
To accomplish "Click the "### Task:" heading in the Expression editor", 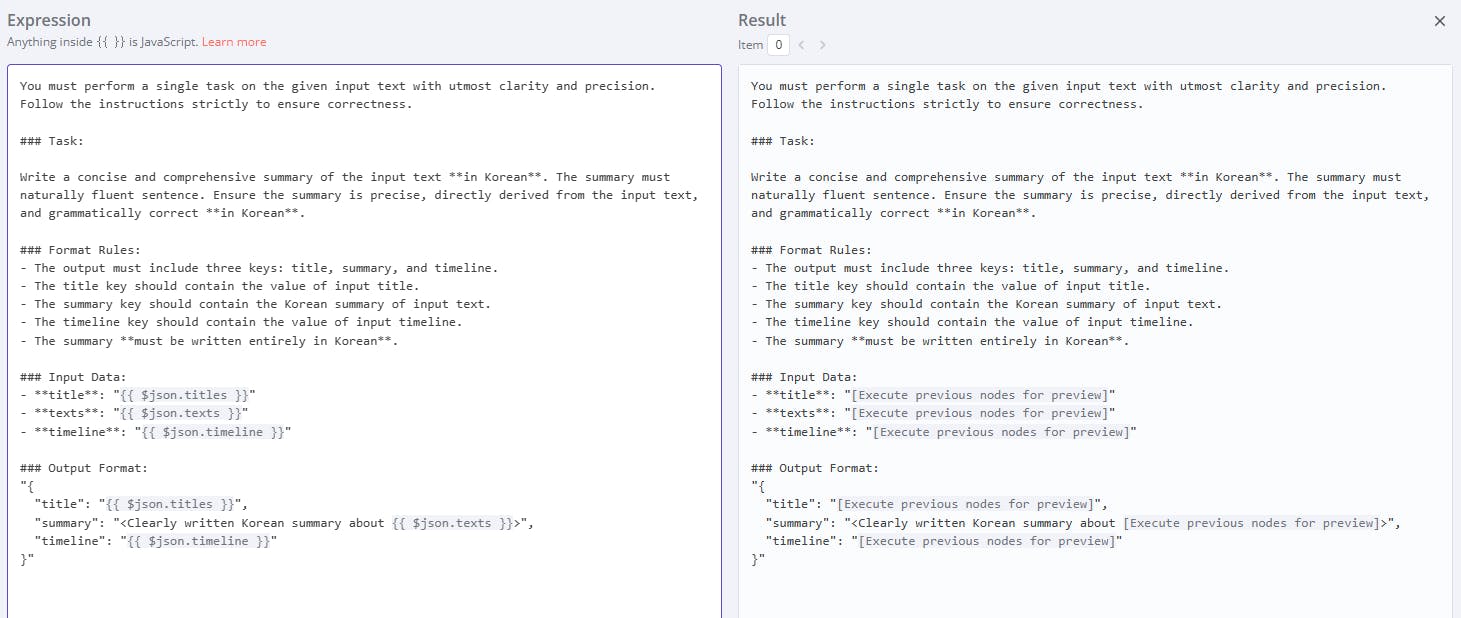I will click(x=52, y=141).
